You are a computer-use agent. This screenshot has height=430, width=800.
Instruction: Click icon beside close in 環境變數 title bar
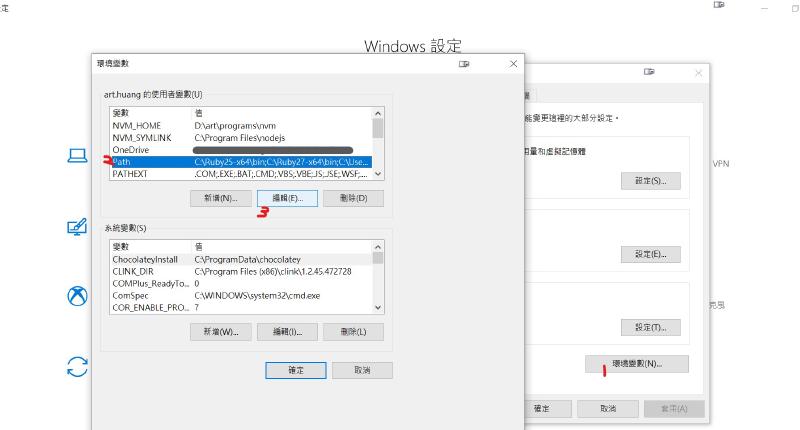tap(464, 64)
